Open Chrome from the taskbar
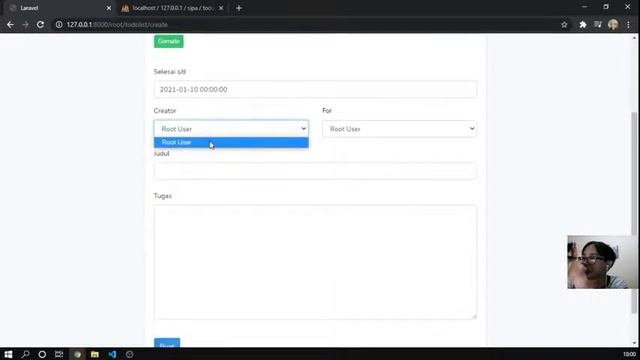 [77, 354]
